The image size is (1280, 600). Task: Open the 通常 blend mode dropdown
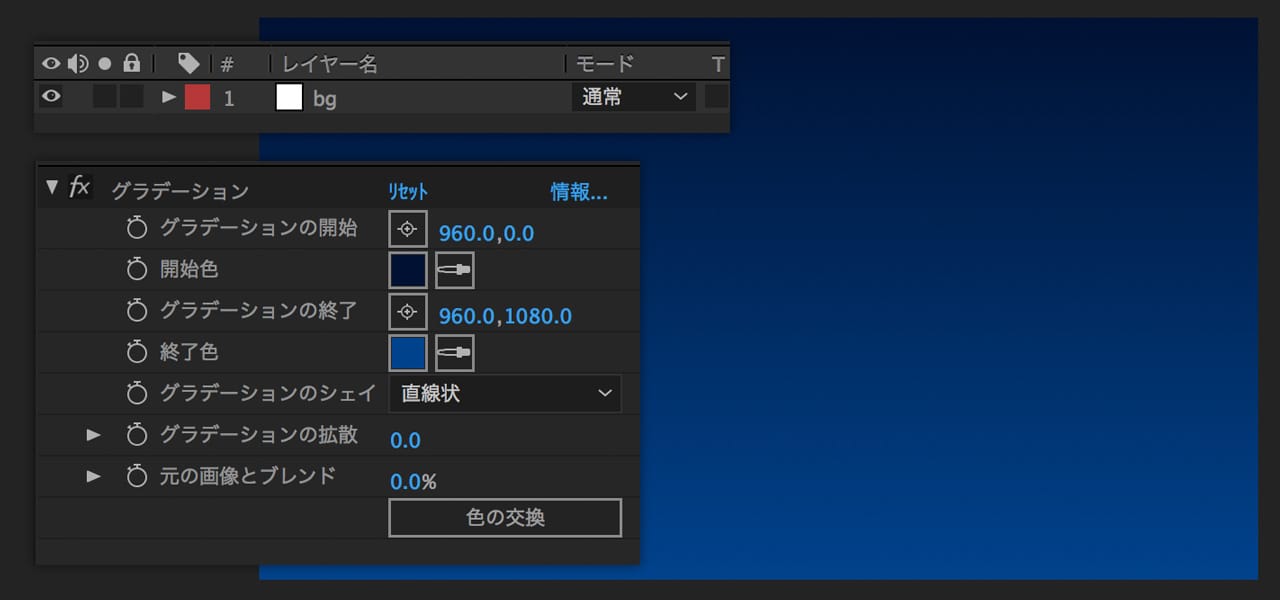[x=633, y=97]
